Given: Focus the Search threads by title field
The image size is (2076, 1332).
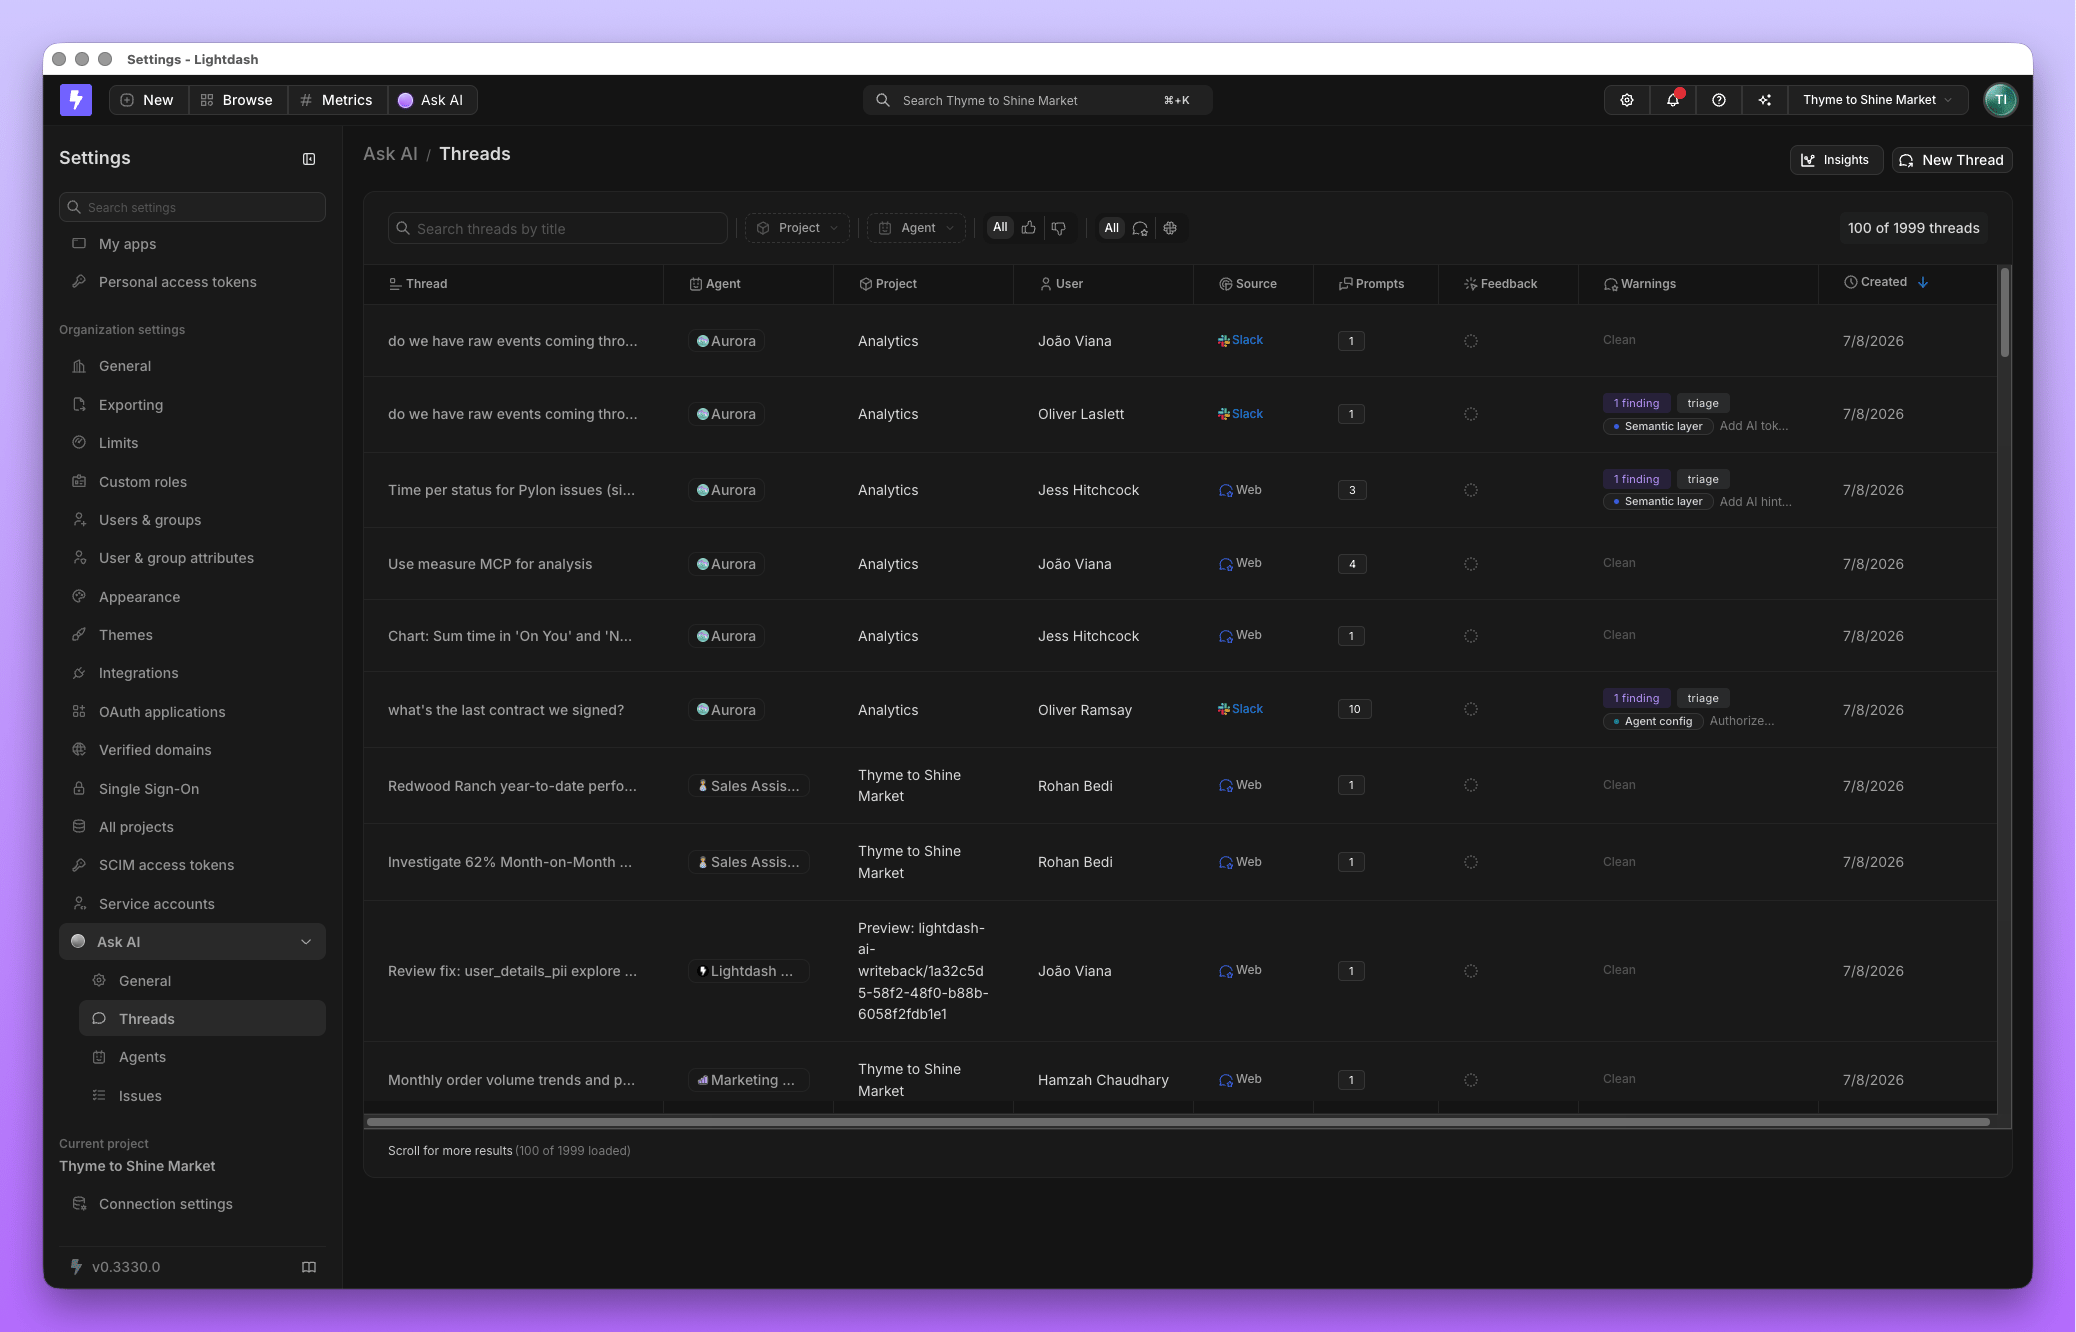Looking at the screenshot, I should click(x=558, y=228).
